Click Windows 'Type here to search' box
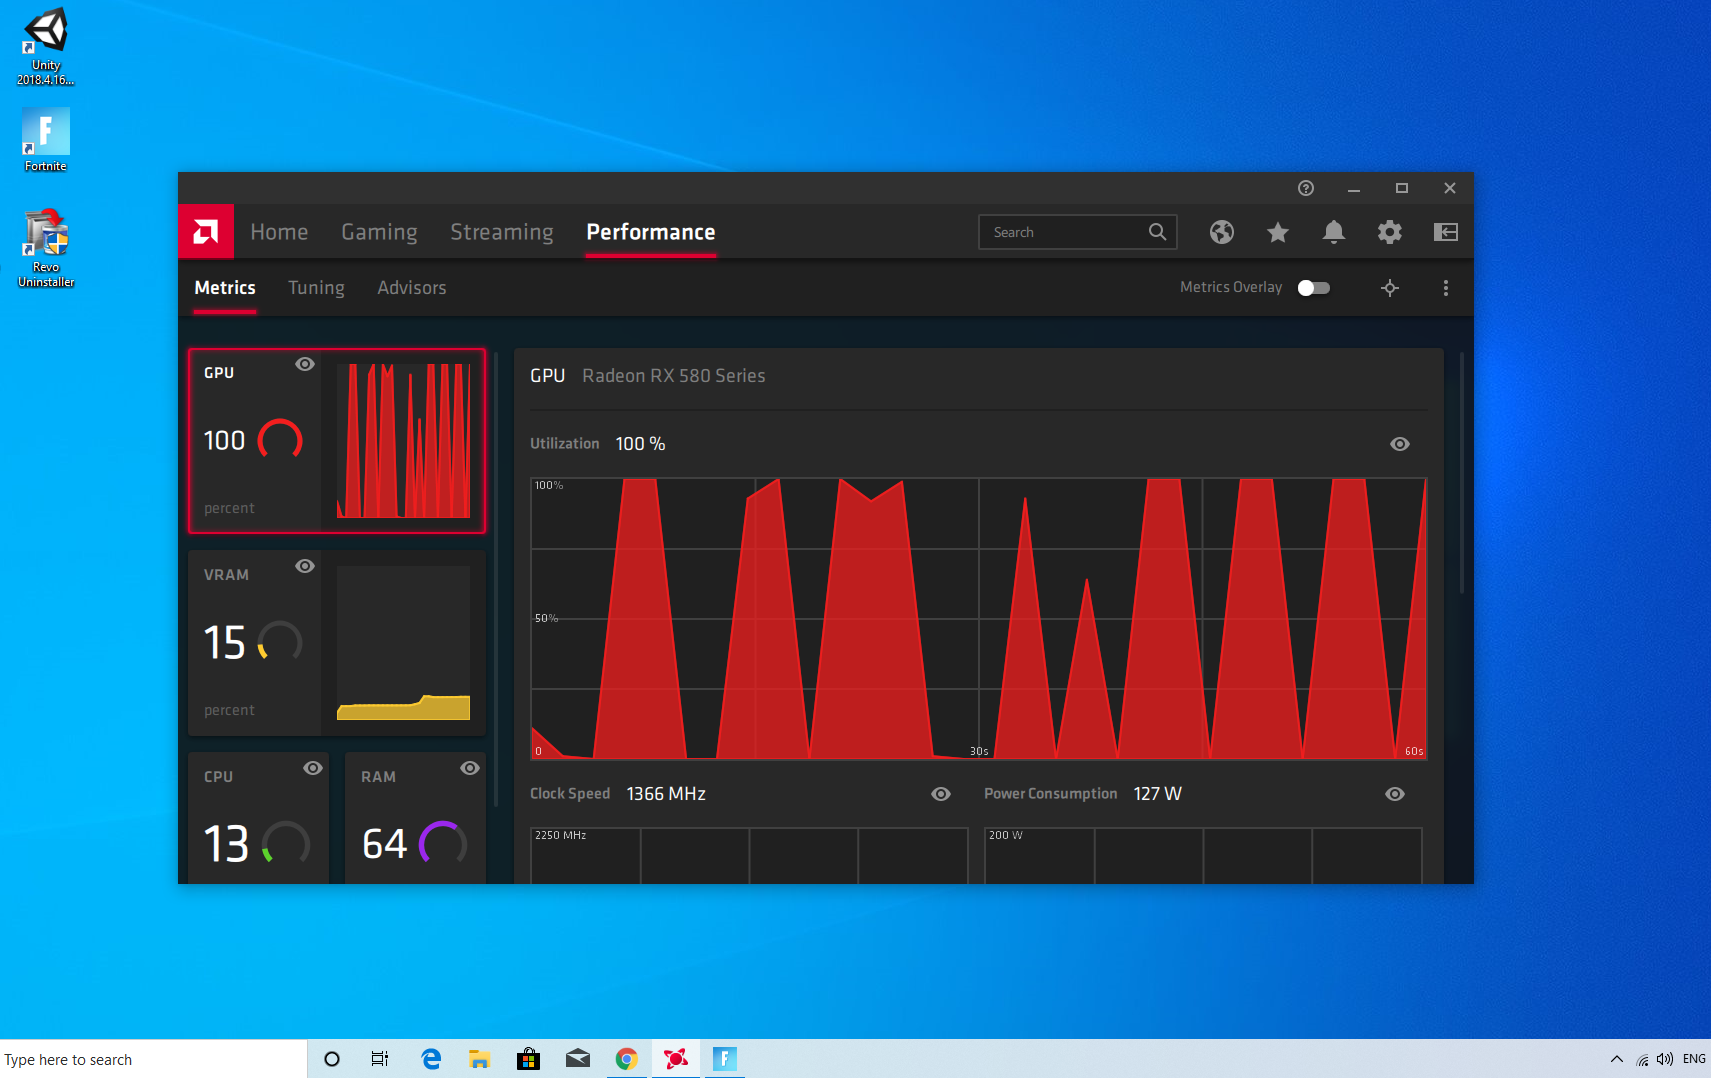1711x1078 pixels. click(x=153, y=1059)
